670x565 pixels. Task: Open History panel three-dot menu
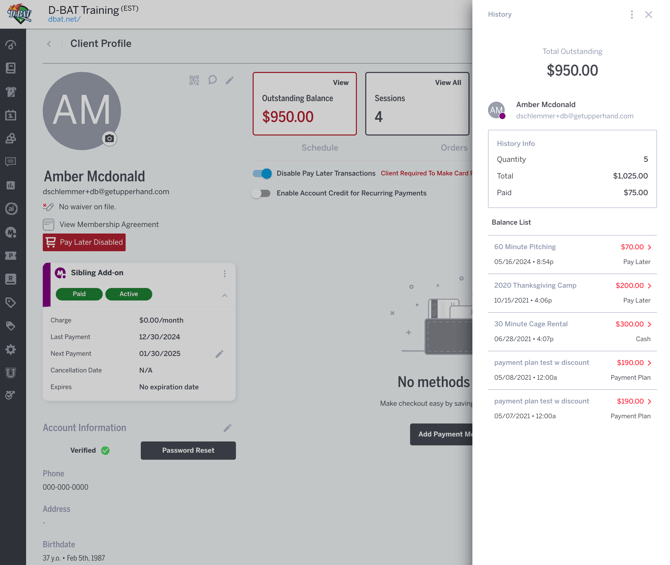(x=631, y=15)
